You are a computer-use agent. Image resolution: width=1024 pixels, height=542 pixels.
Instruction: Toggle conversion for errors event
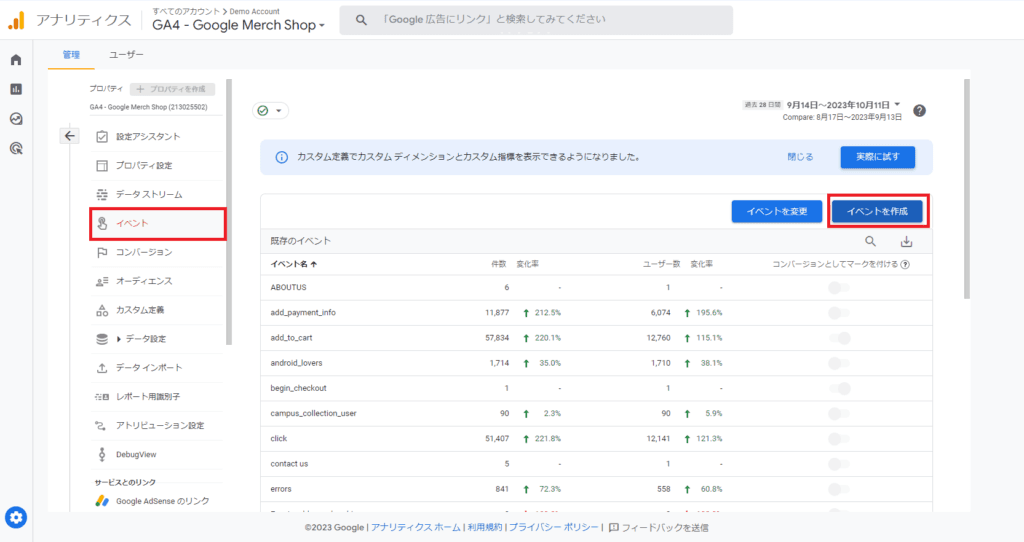839,489
